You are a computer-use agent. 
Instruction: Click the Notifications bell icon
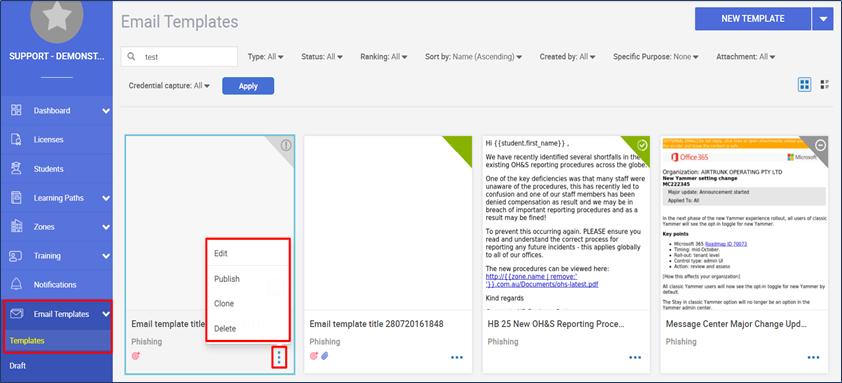click(x=16, y=284)
